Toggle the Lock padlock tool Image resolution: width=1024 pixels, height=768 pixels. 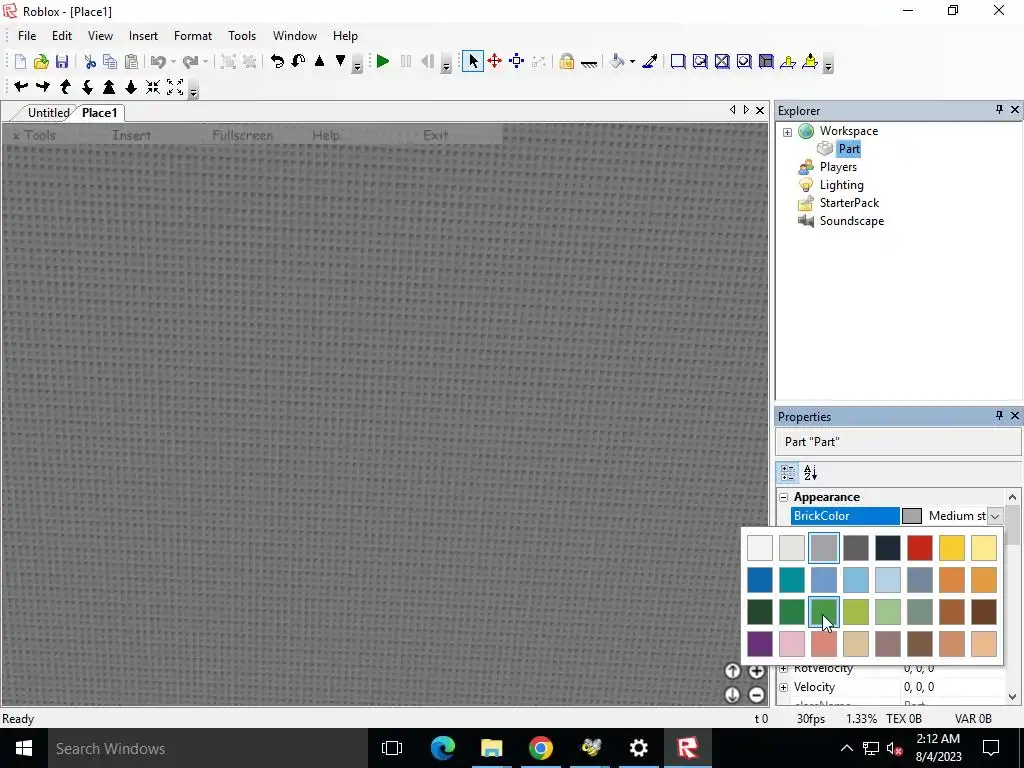coord(566,61)
